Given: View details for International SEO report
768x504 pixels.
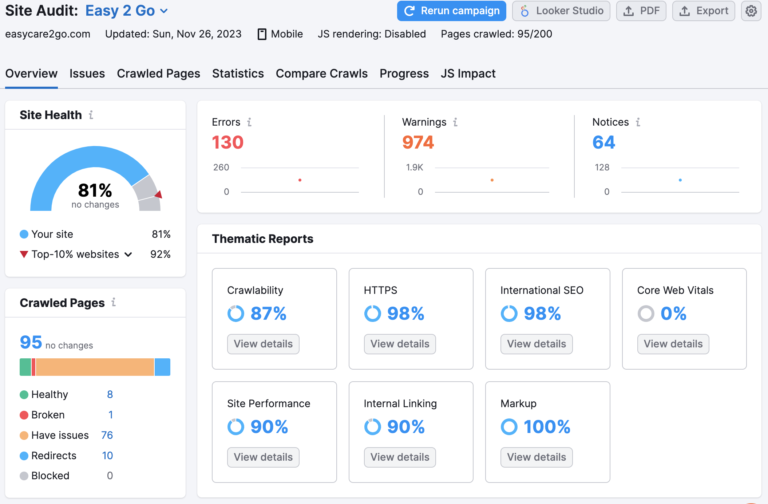Looking at the screenshot, I should click(x=536, y=344).
